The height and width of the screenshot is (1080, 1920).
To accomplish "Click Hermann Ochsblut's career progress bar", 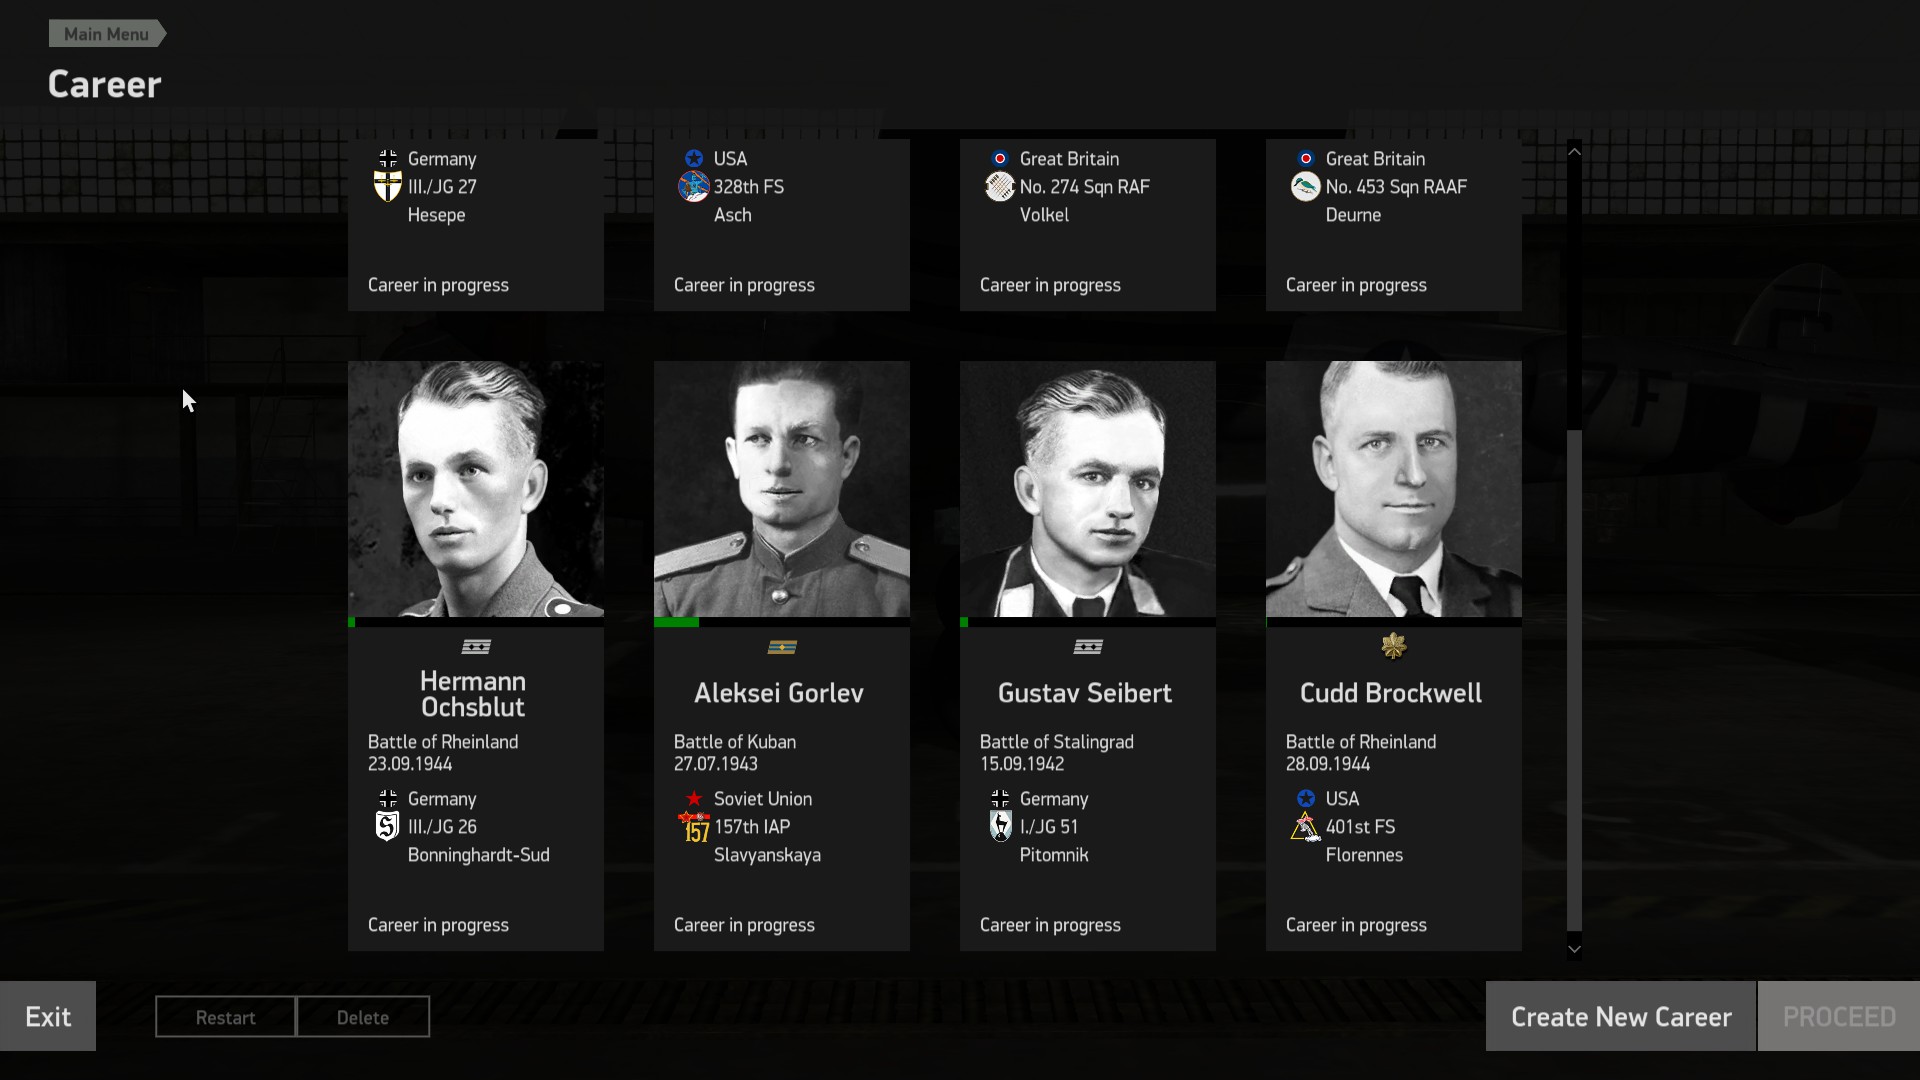I will (x=476, y=622).
